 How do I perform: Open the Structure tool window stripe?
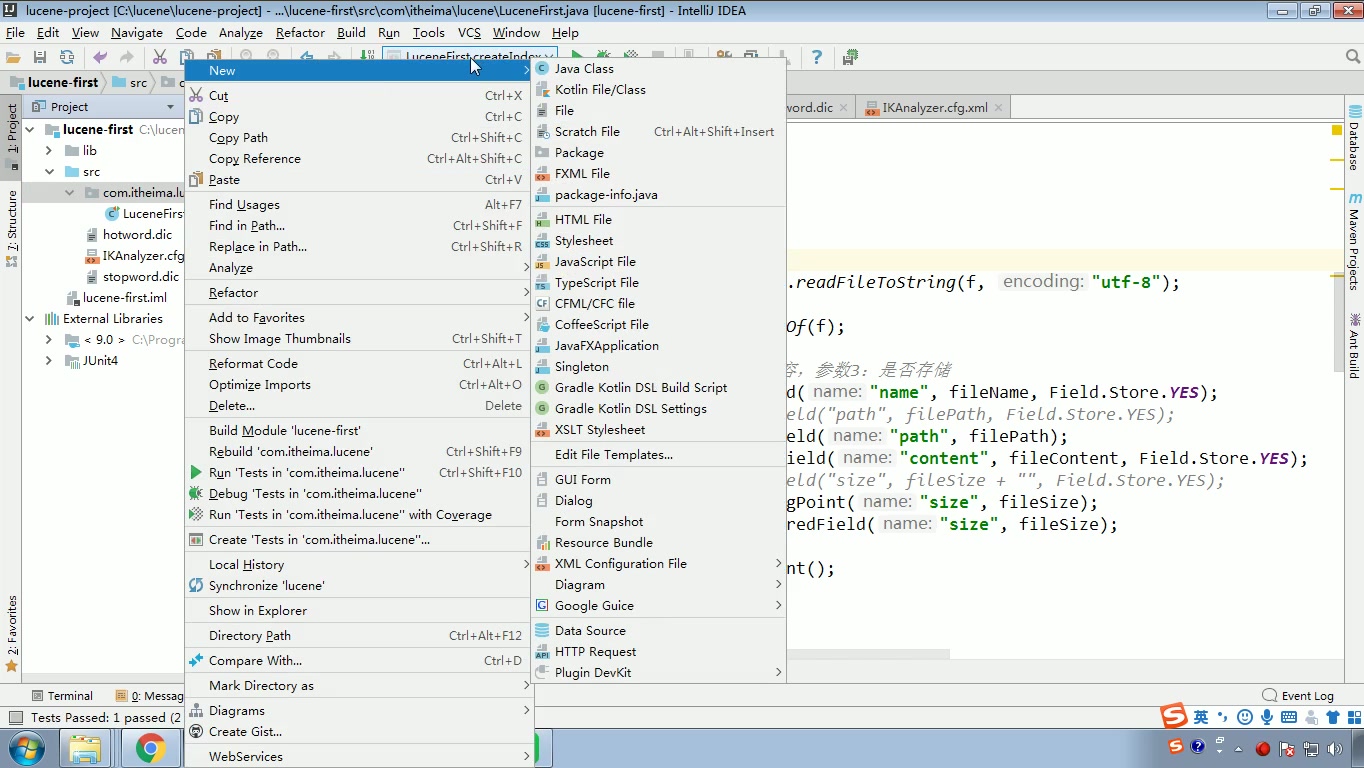pos(12,228)
